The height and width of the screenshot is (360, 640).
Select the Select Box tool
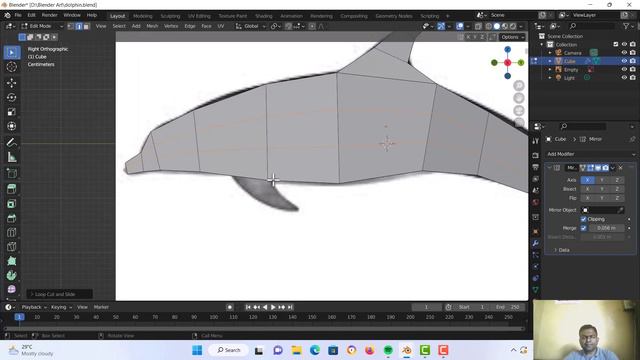coord(11,53)
